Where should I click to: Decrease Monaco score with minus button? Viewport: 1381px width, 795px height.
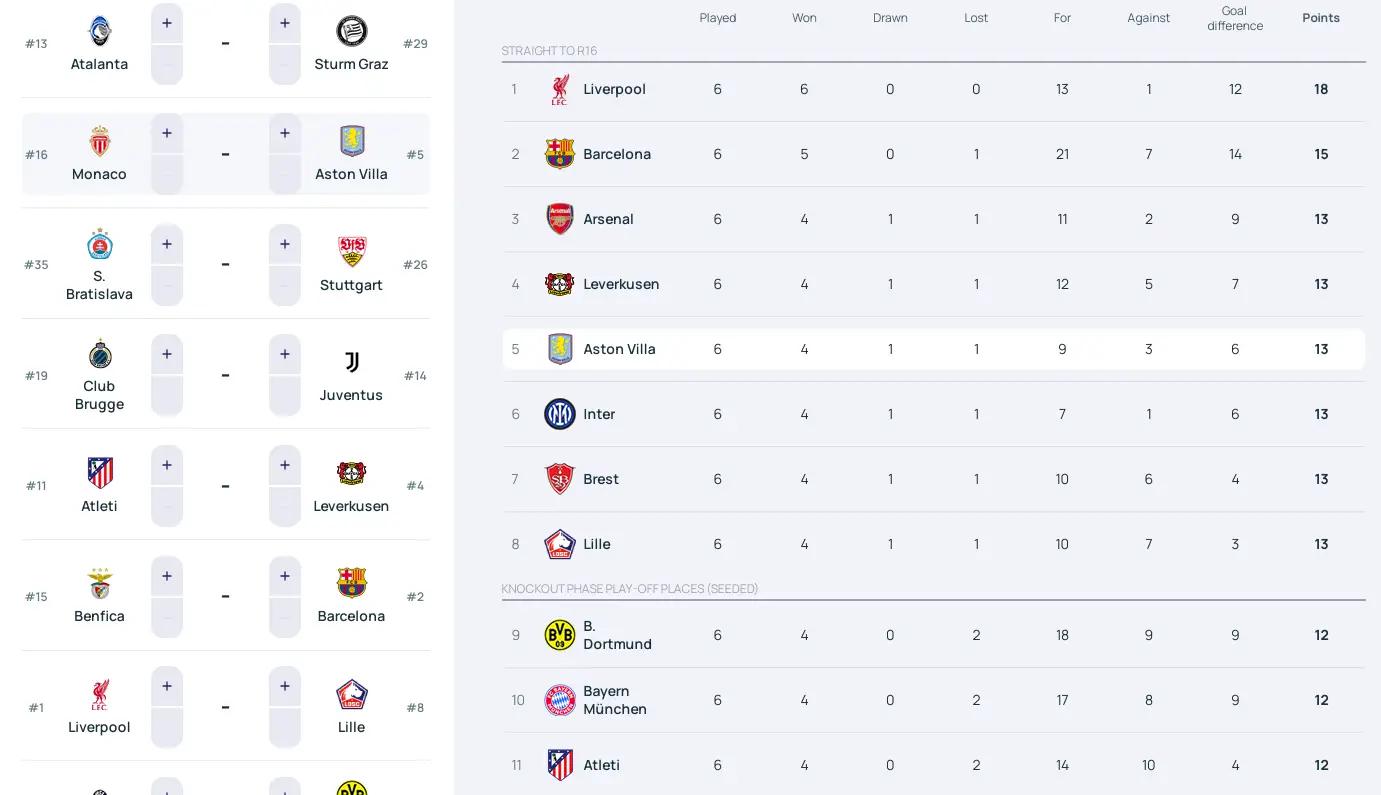[167, 175]
